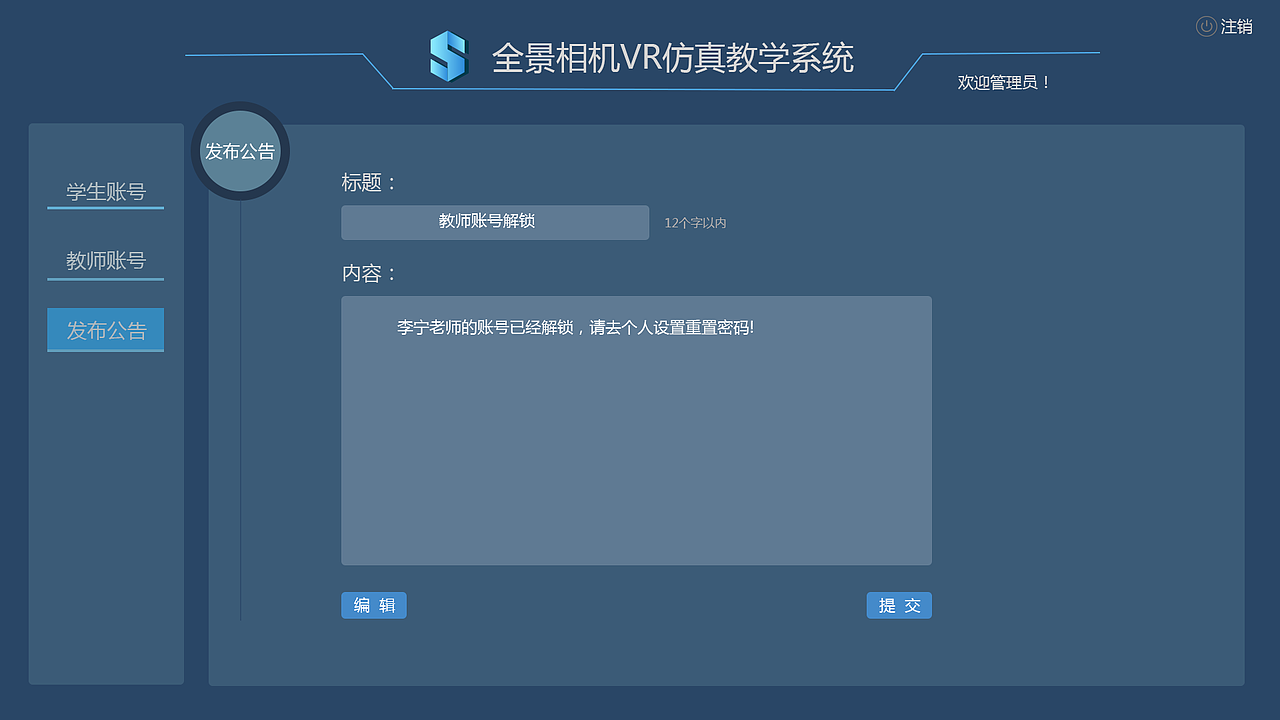Click the 欢迎管理员 welcome text
The height and width of the screenshot is (720, 1280).
point(1003,82)
